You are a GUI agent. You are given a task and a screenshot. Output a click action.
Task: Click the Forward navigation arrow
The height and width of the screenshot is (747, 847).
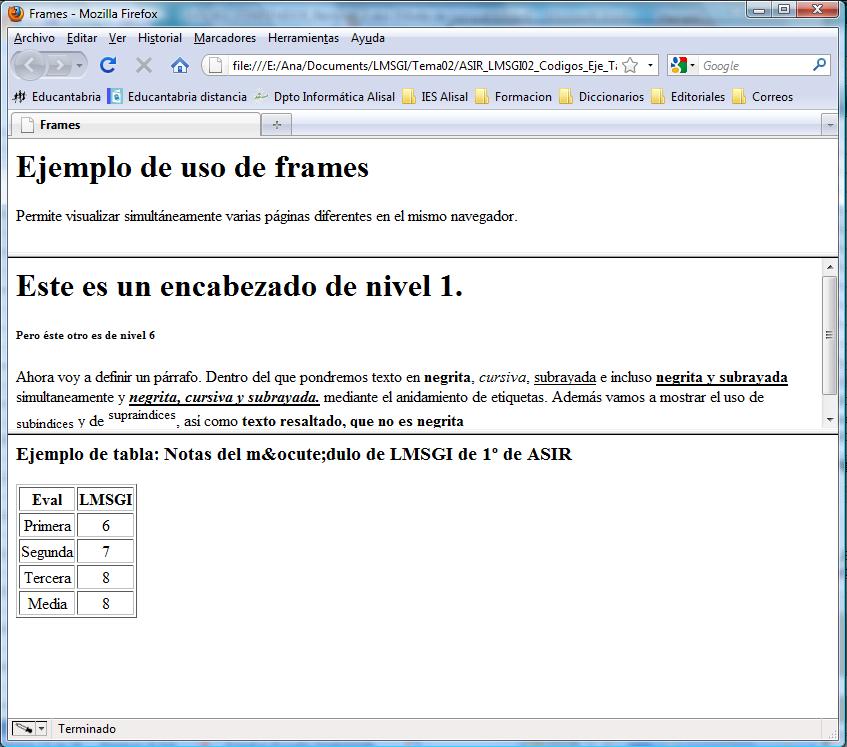point(58,63)
